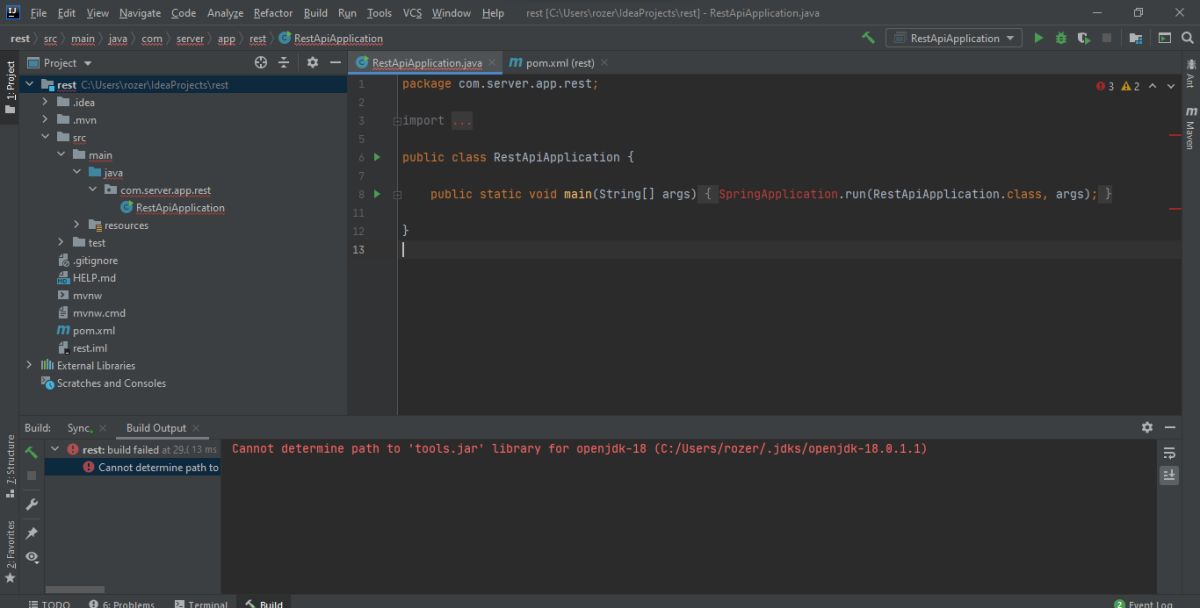Open Search Everywhere with the magnifier icon
This screenshot has height=608, width=1200.
1188,38
